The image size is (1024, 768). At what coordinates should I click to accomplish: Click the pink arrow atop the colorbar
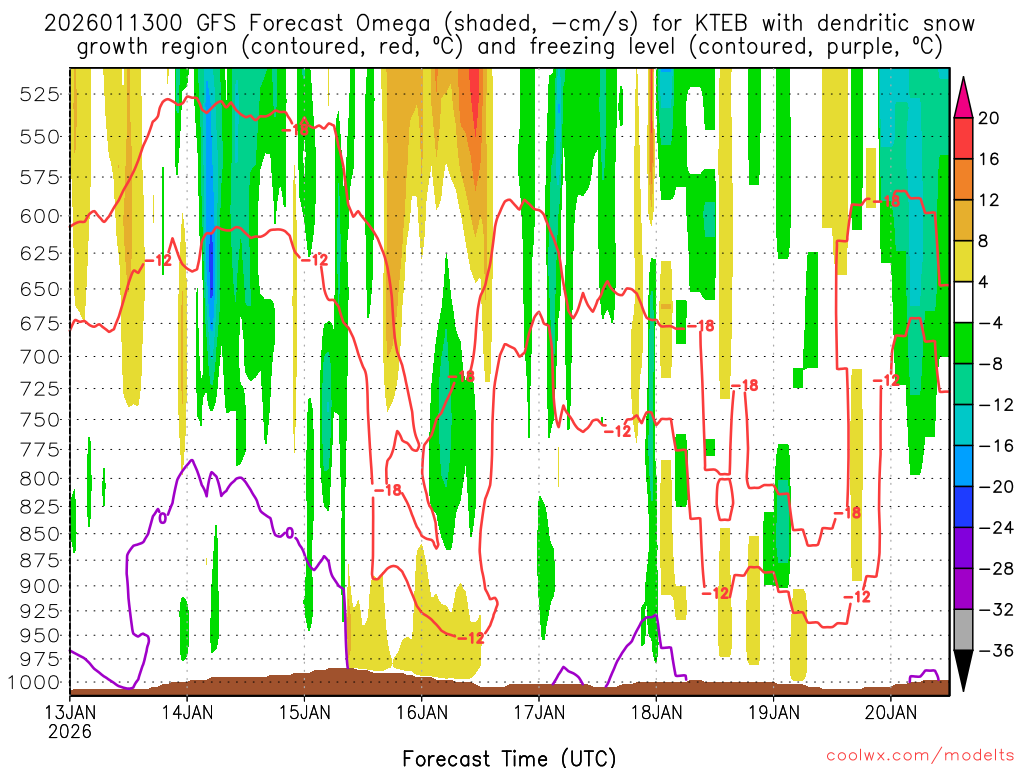(963, 98)
